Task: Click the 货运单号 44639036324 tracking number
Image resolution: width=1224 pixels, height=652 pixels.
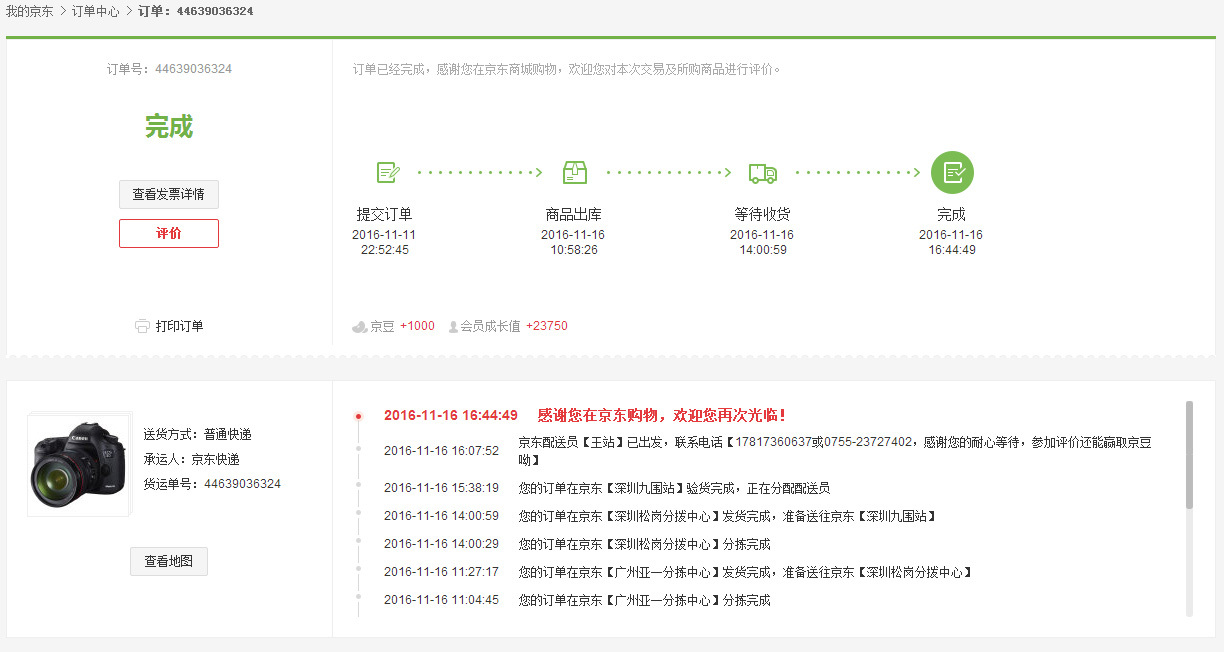Action: (x=242, y=484)
